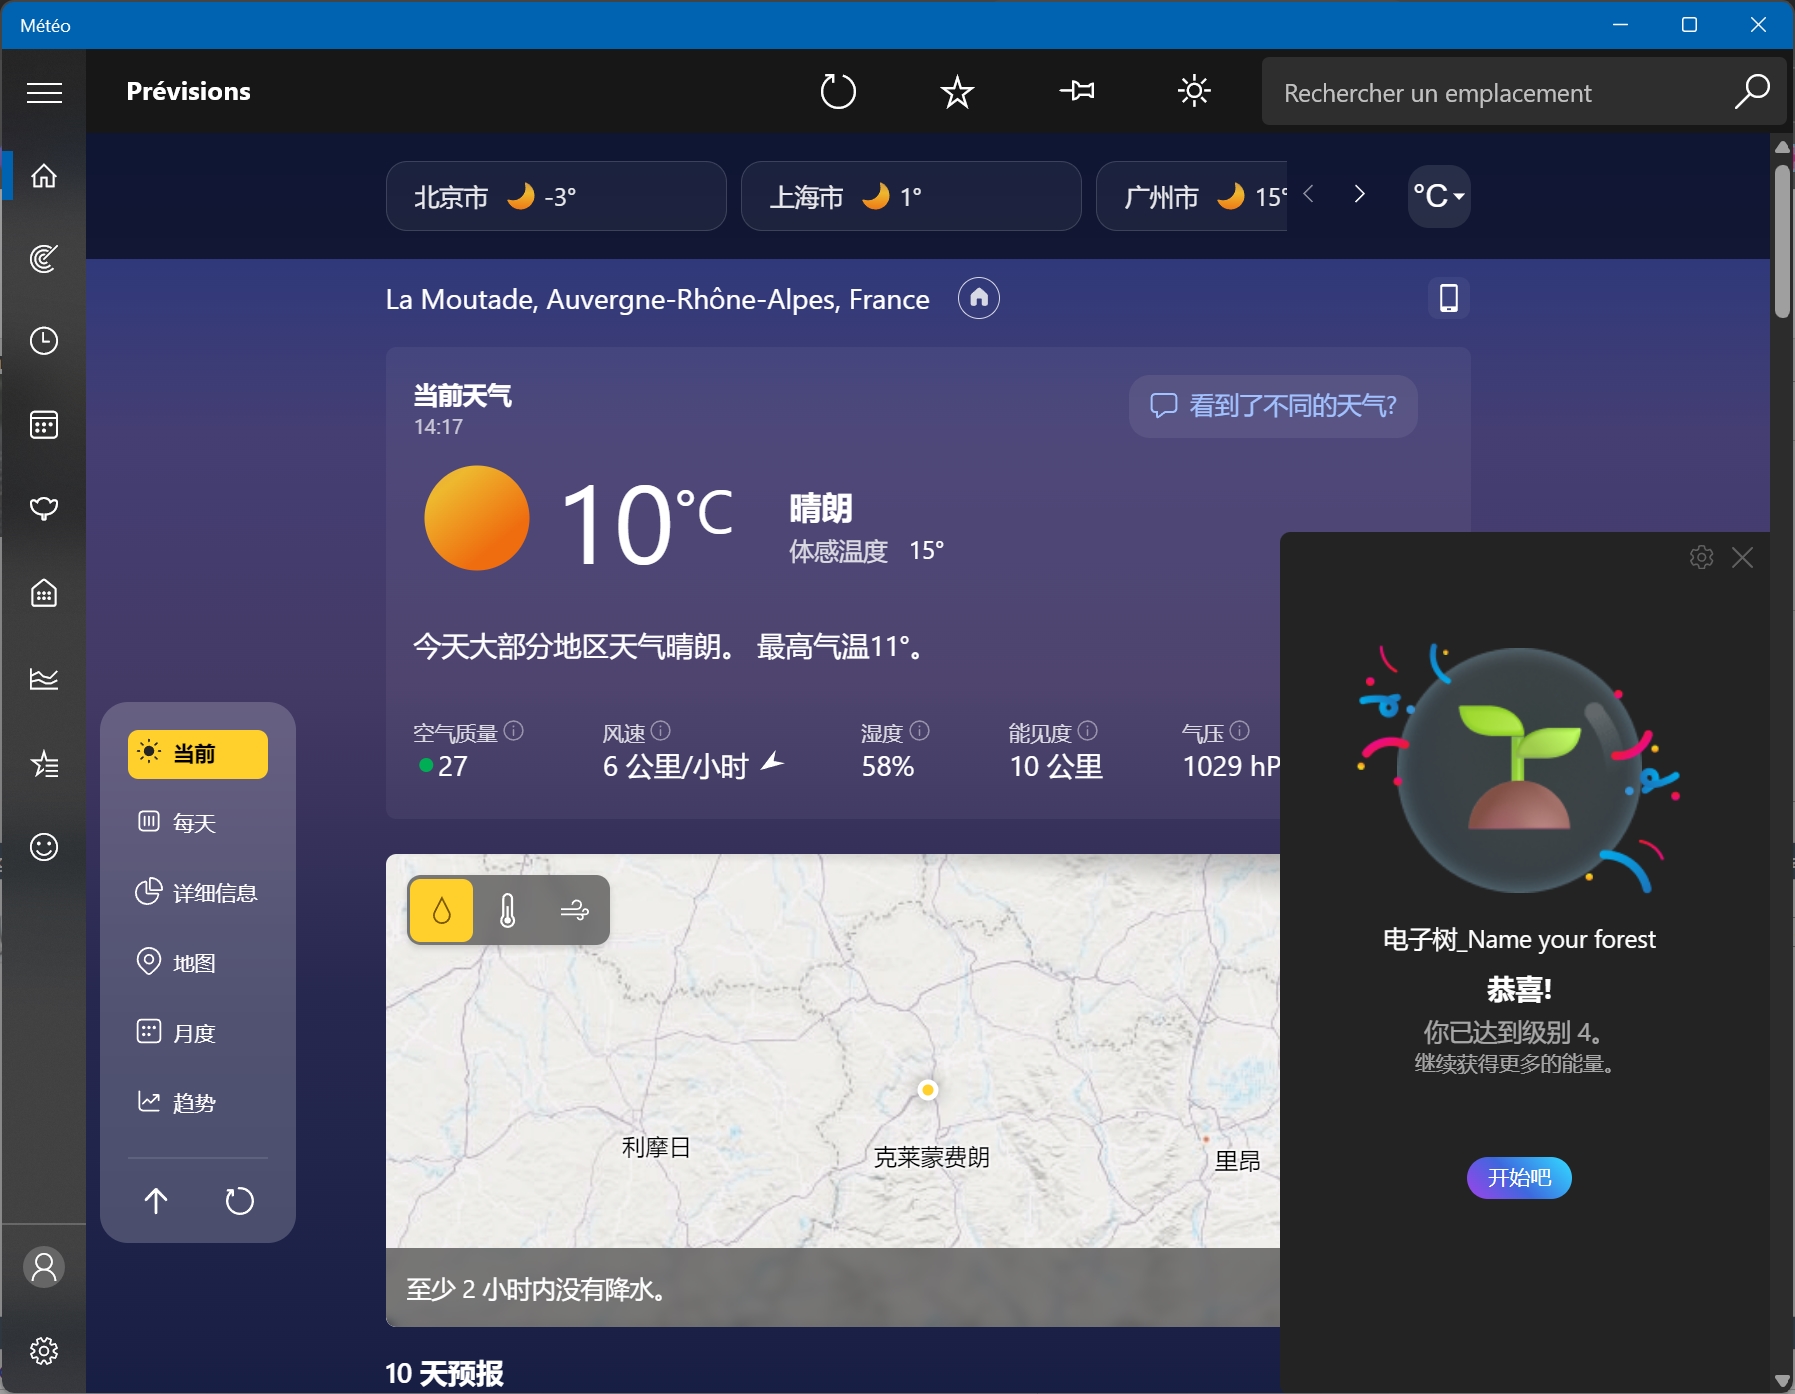The height and width of the screenshot is (1394, 1795).
Task: Add location to favorites star
Action: coord(957,92)
